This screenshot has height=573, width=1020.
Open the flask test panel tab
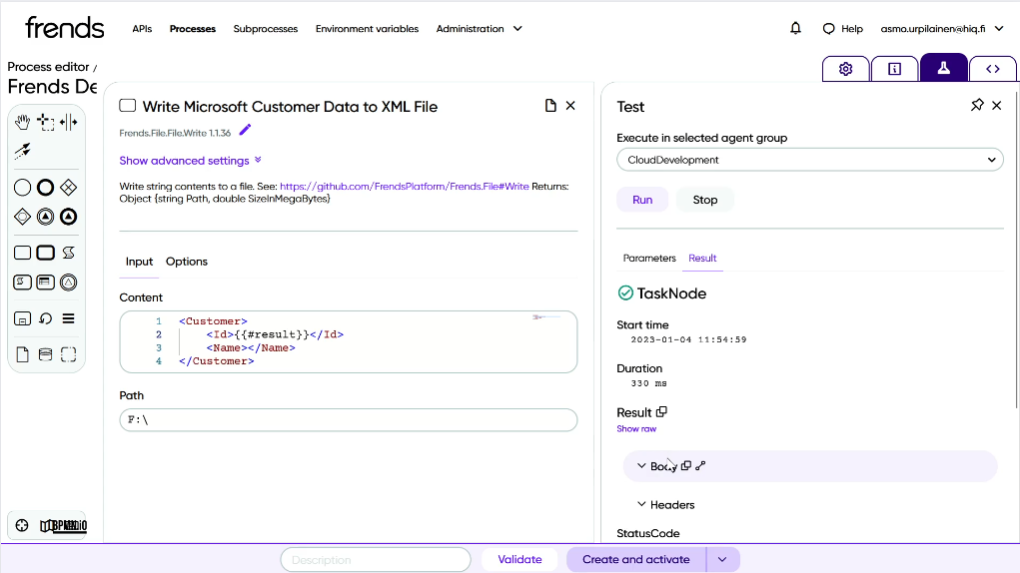click(943, 68)
